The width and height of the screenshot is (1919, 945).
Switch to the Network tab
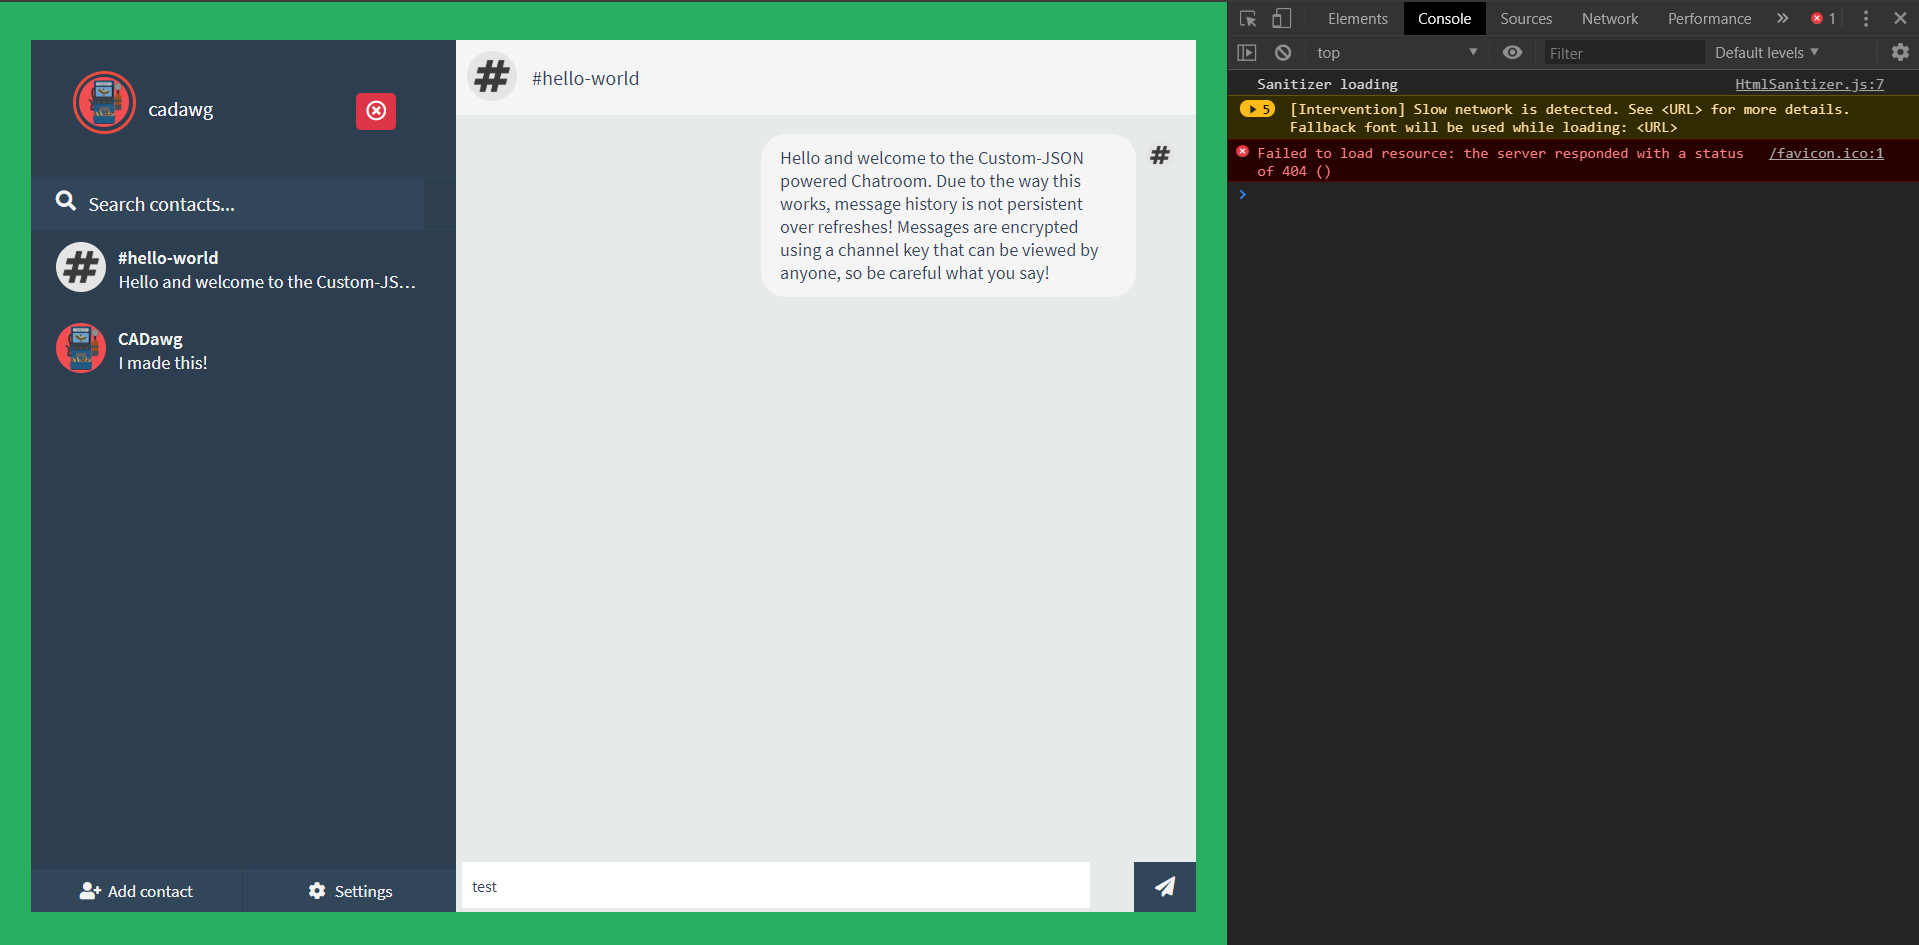pos(1609,19)
